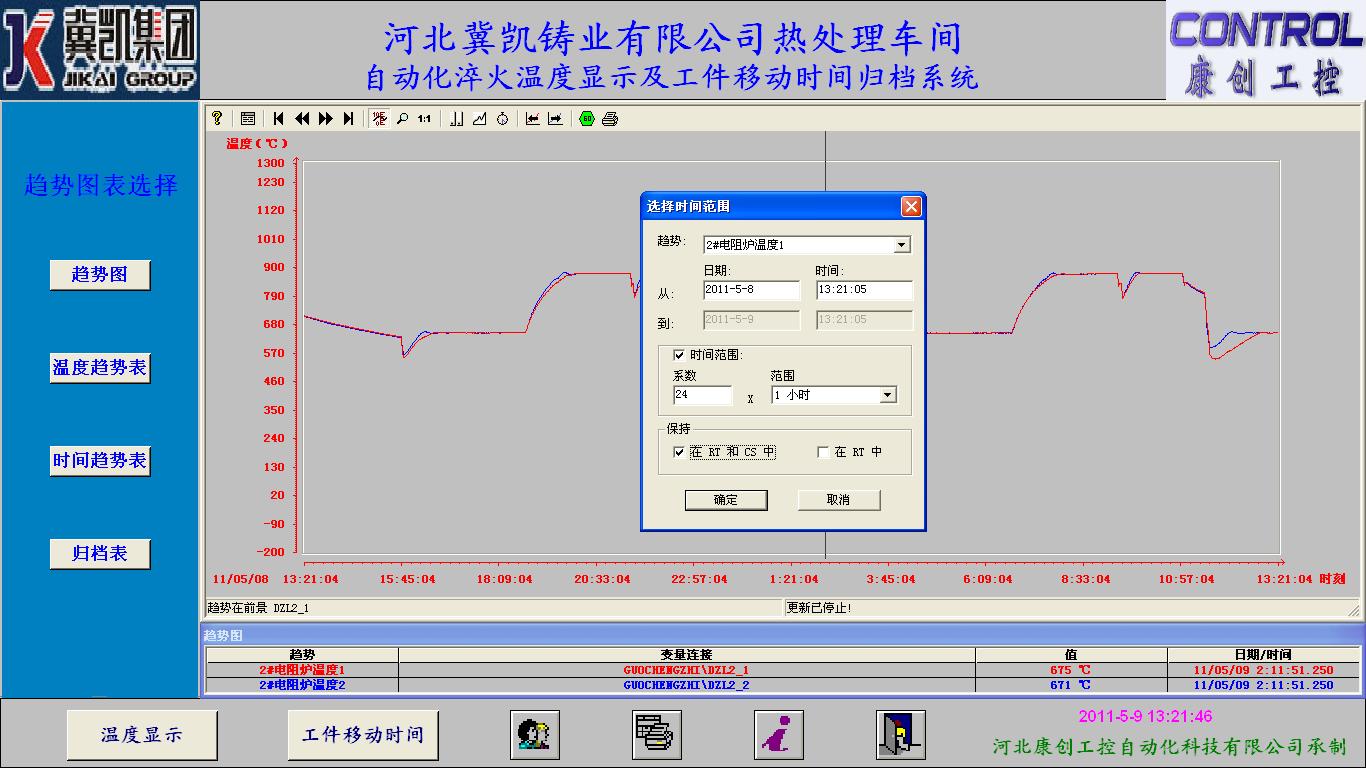Click the magnifier zoom tool icon

click(402, 119)
